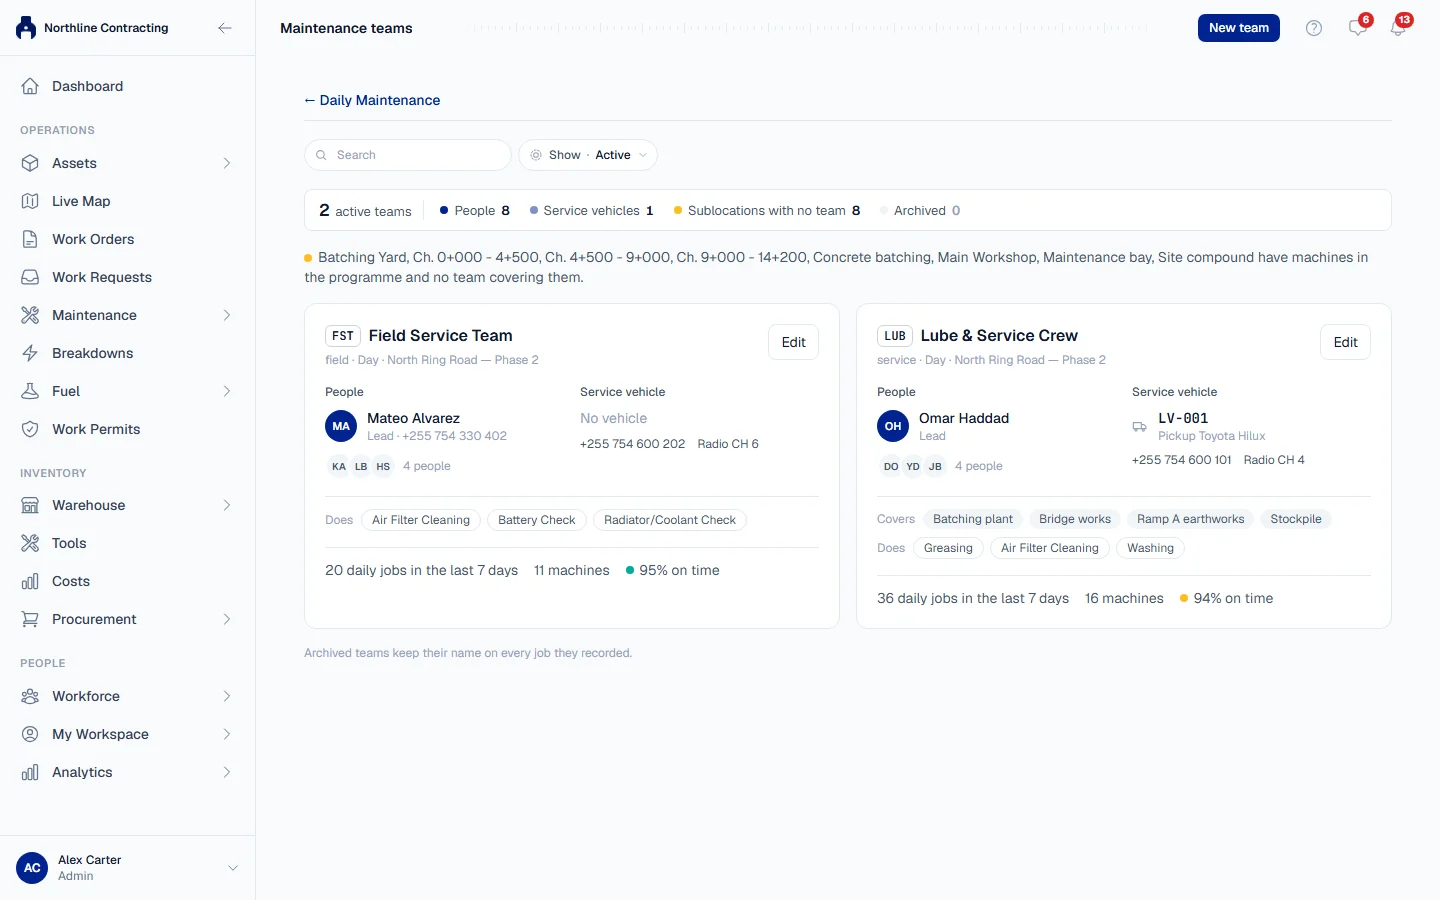The image size is (1440, 900).
Task: Open Work Requests page
Action: pos(128,277)
